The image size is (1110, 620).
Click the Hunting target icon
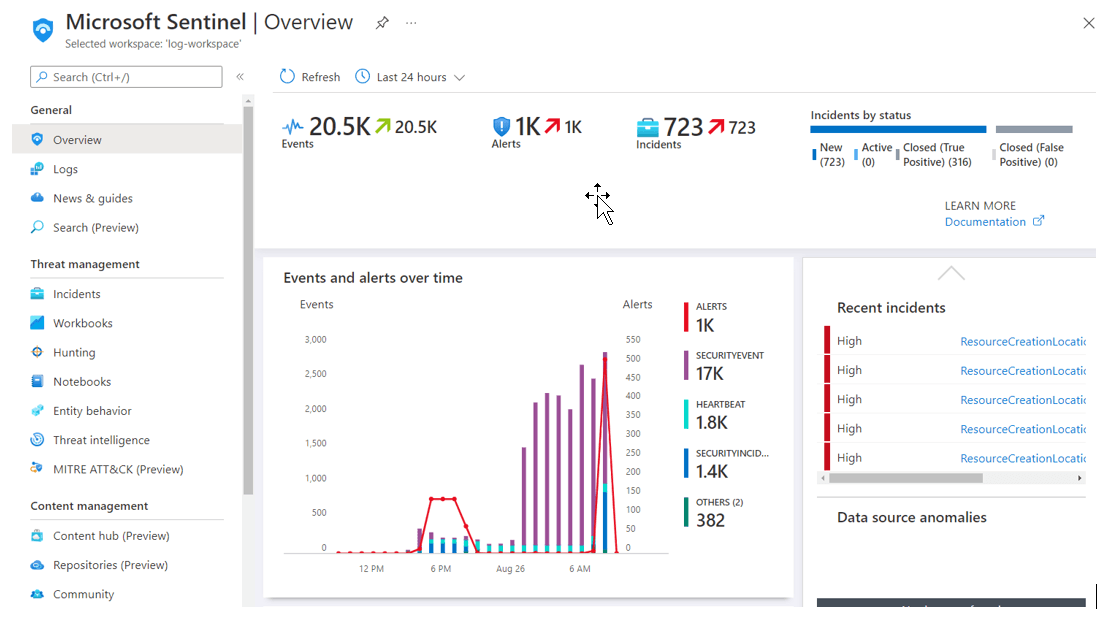pos(37,352)
